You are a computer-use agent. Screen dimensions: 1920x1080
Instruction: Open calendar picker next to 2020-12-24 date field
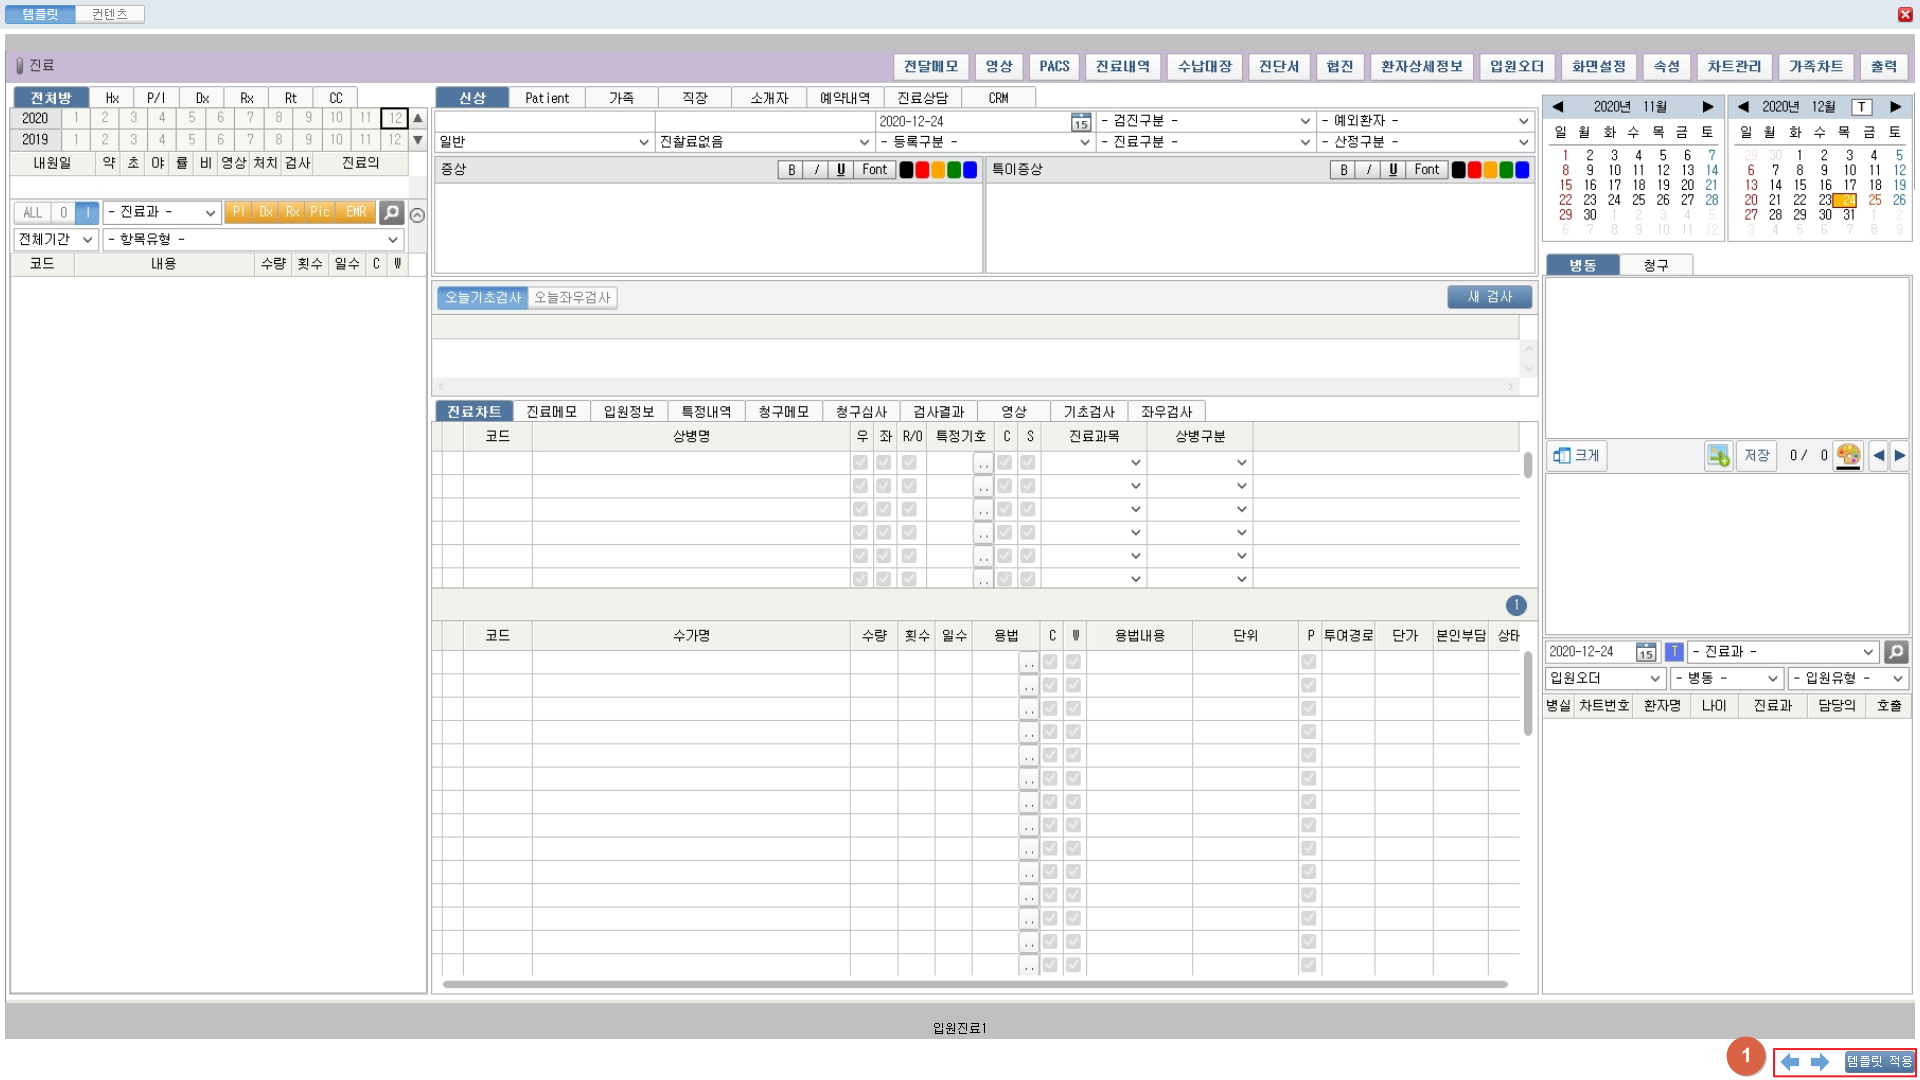1081,122
